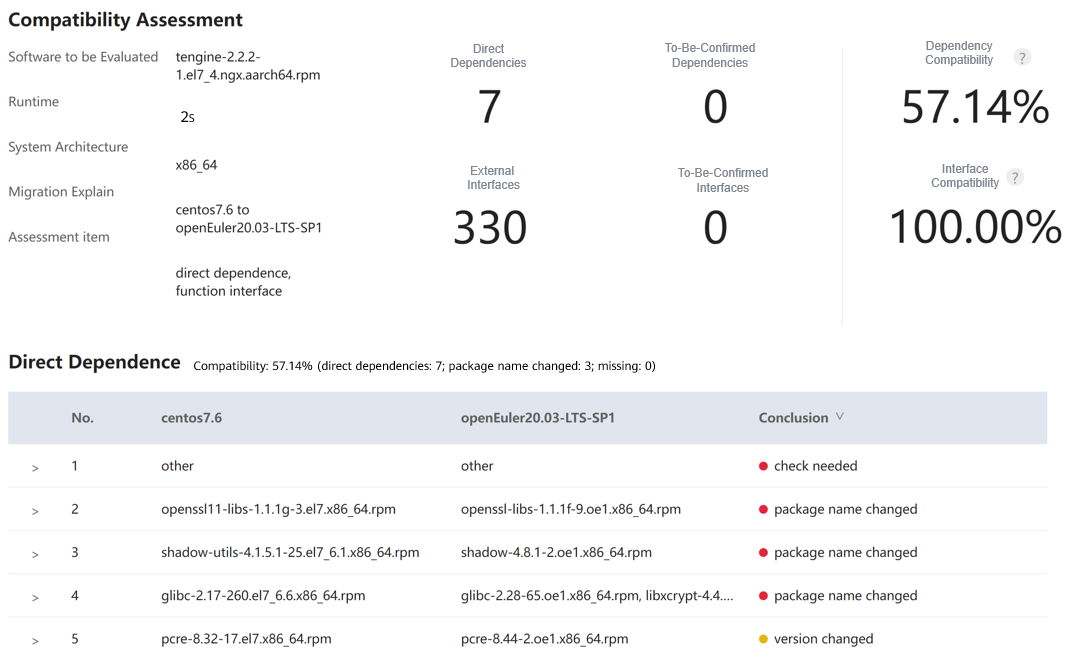
Task: Click red dot in openssl11-libs row
Action: coord(763,510)
